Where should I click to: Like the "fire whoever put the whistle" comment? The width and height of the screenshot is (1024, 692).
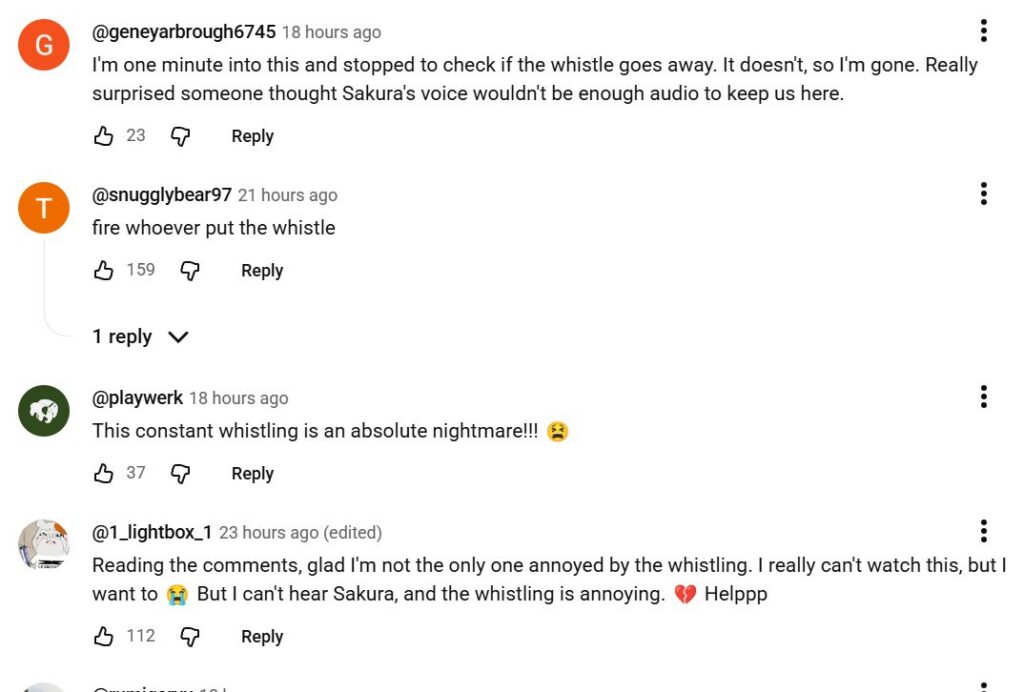(x=104, y=270)
